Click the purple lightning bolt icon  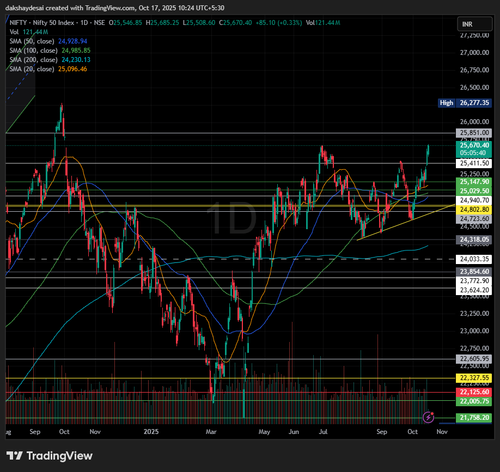click(428, 417)
